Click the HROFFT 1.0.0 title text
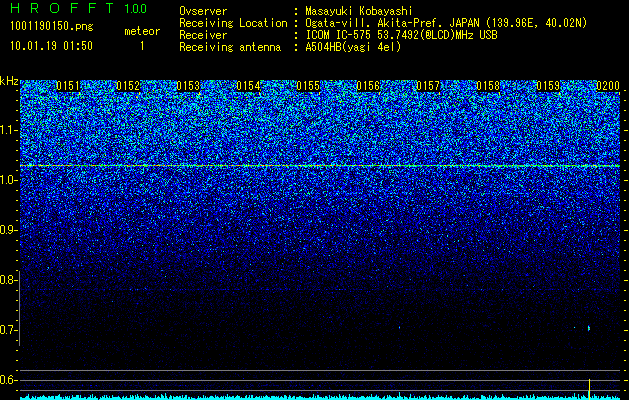Image resolution: width=629 pixels, height=400 pixels. point(79,8)
